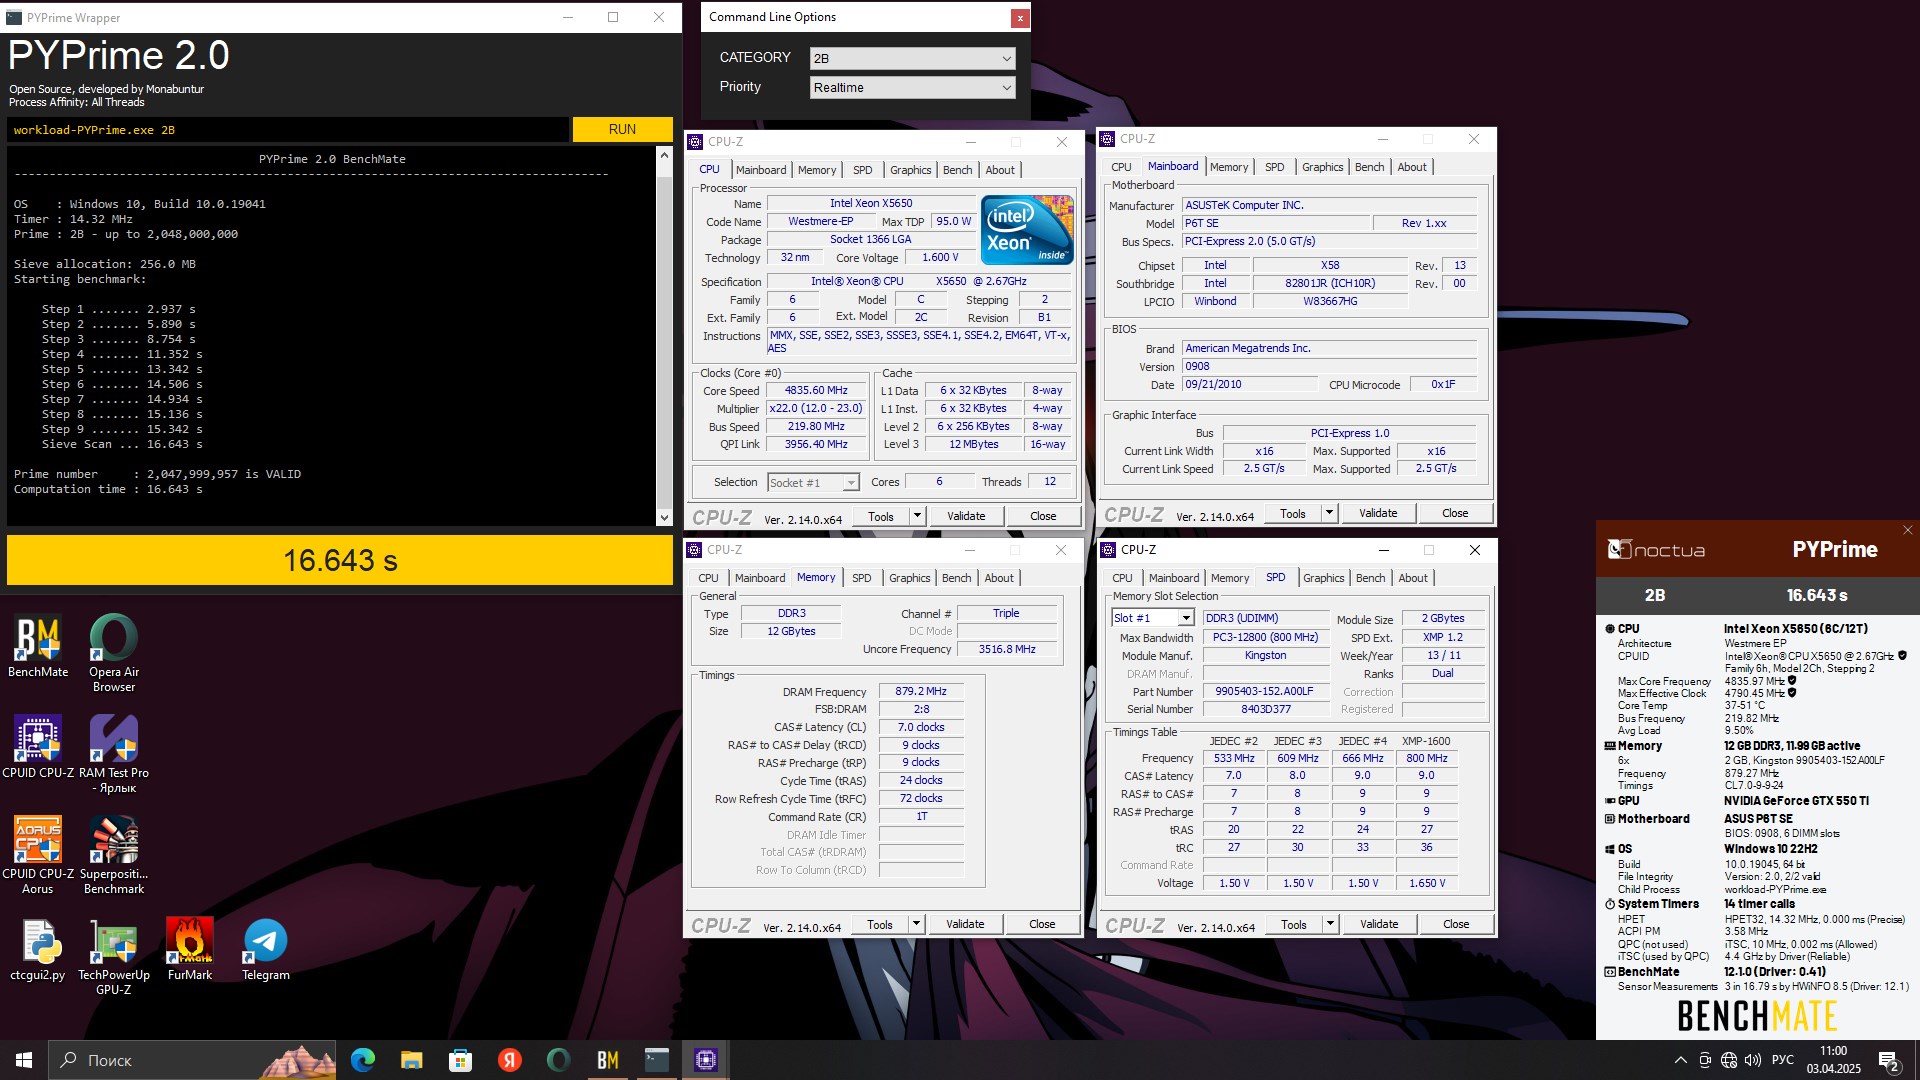Open CPUID CPU-Z desktop shortcut
The width and height of the screenshot is (1920, 1080).
point(38,747)
